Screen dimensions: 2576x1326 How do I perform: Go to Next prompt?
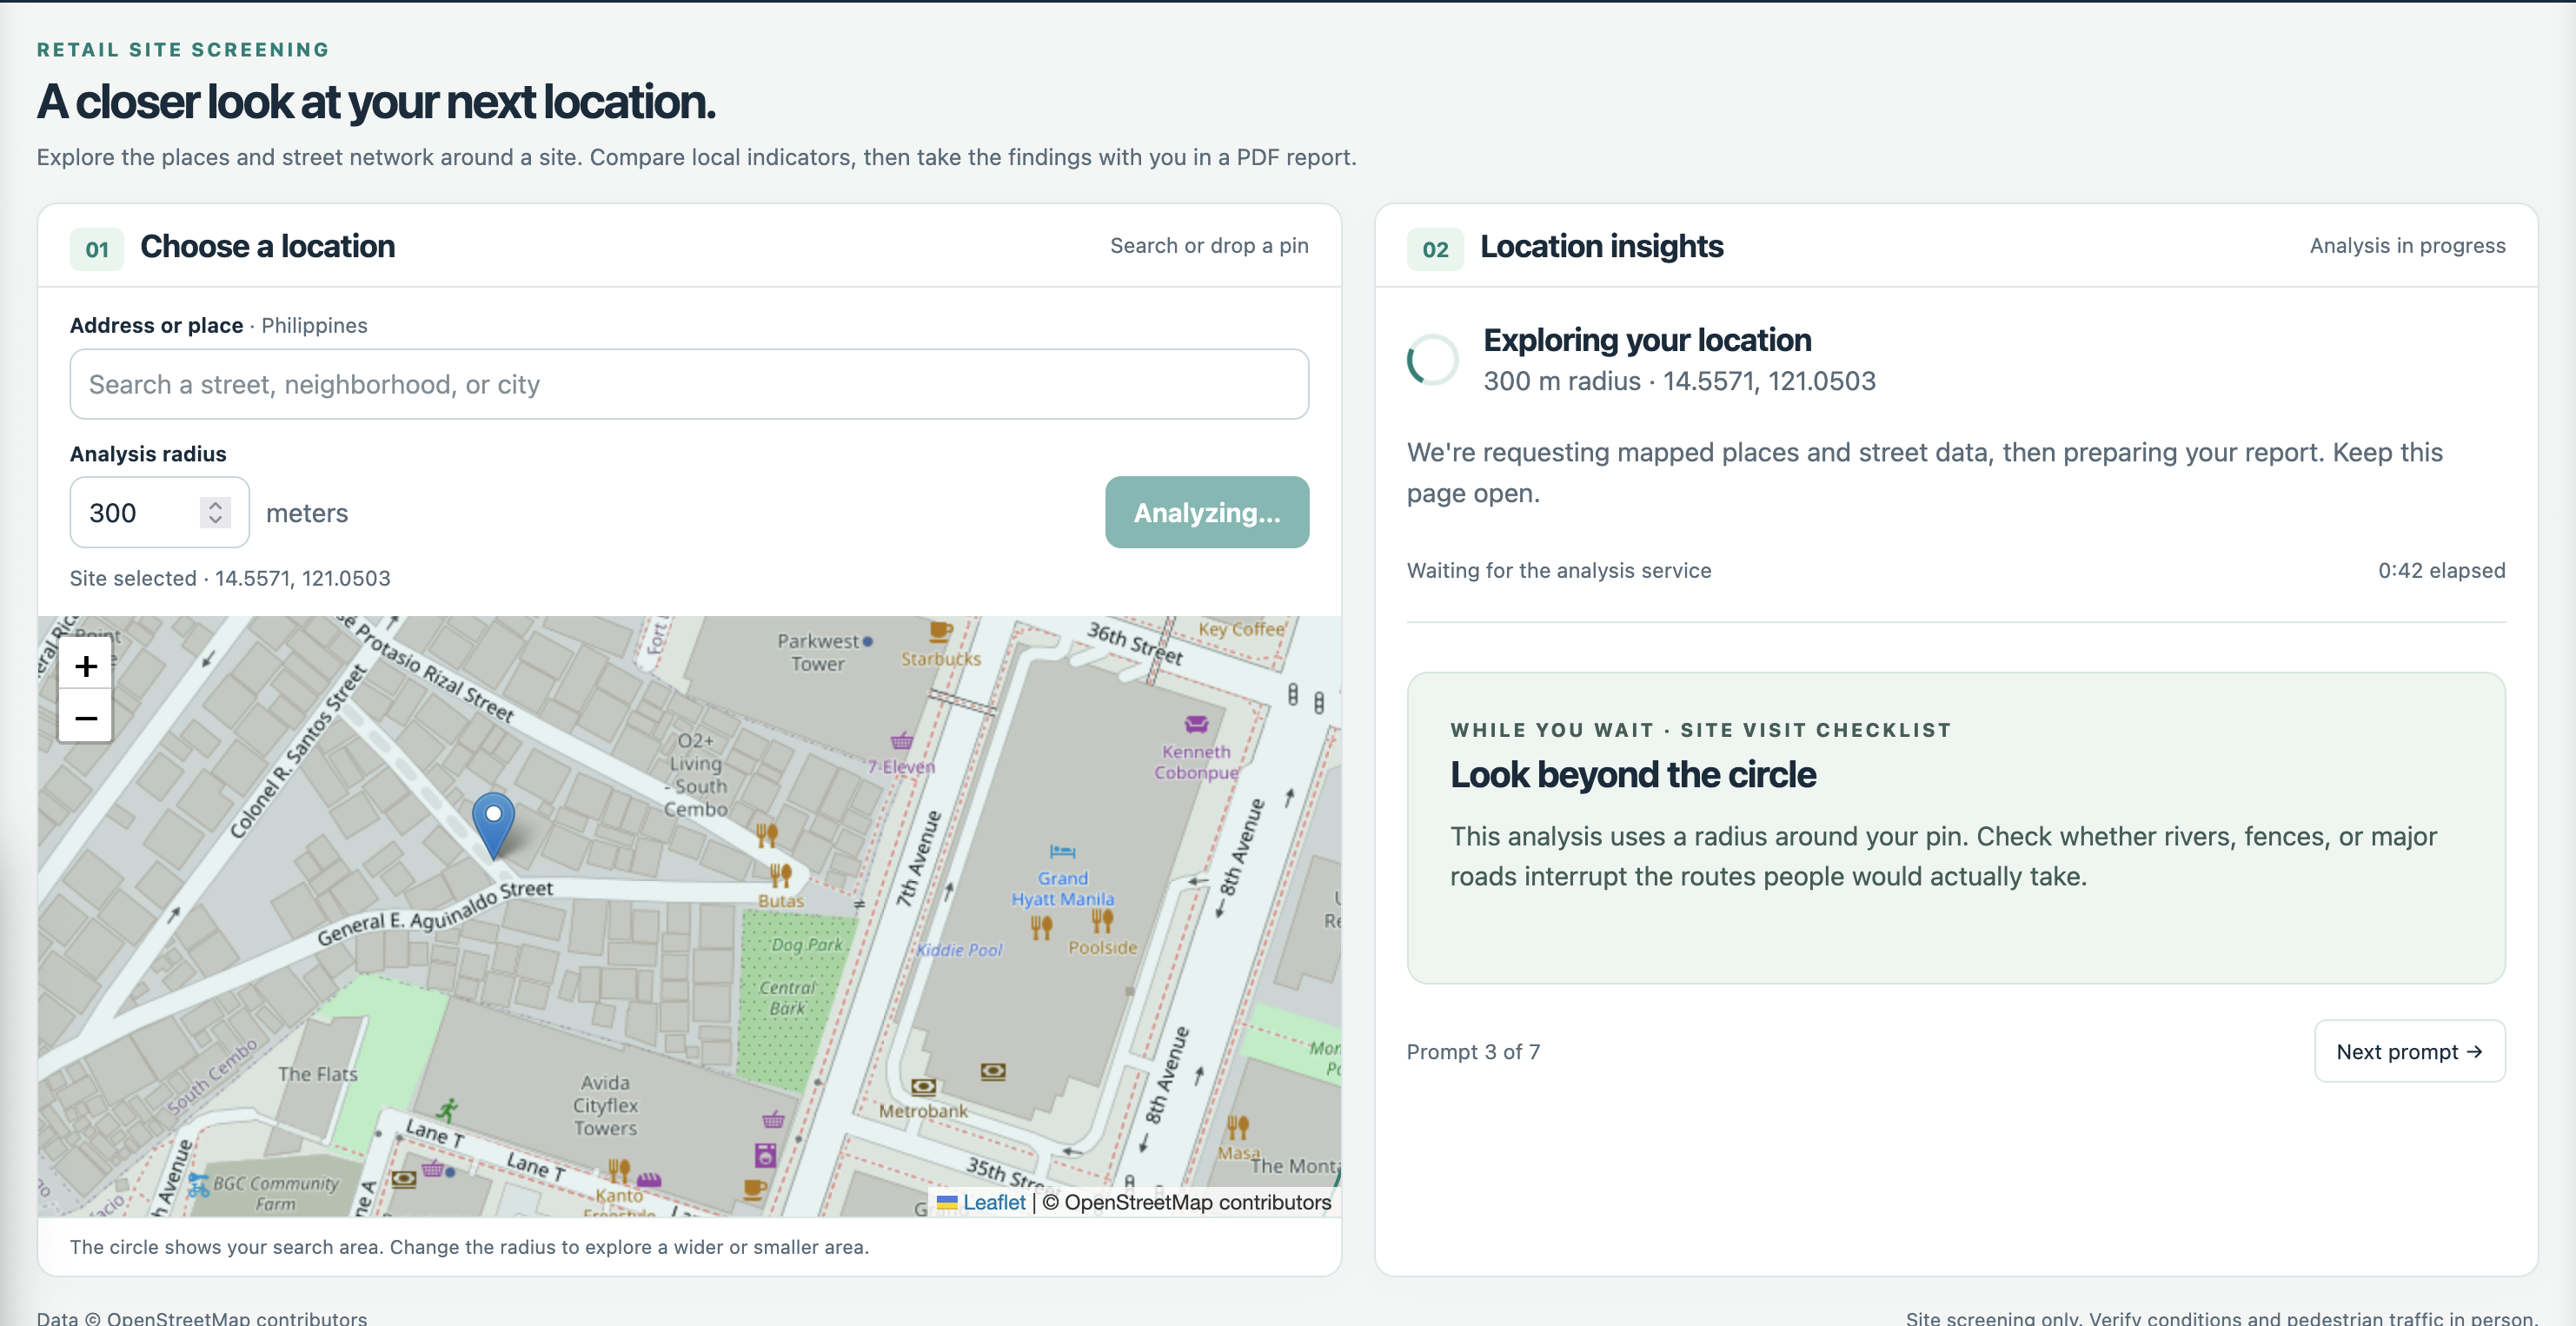pos(2409,1051)
